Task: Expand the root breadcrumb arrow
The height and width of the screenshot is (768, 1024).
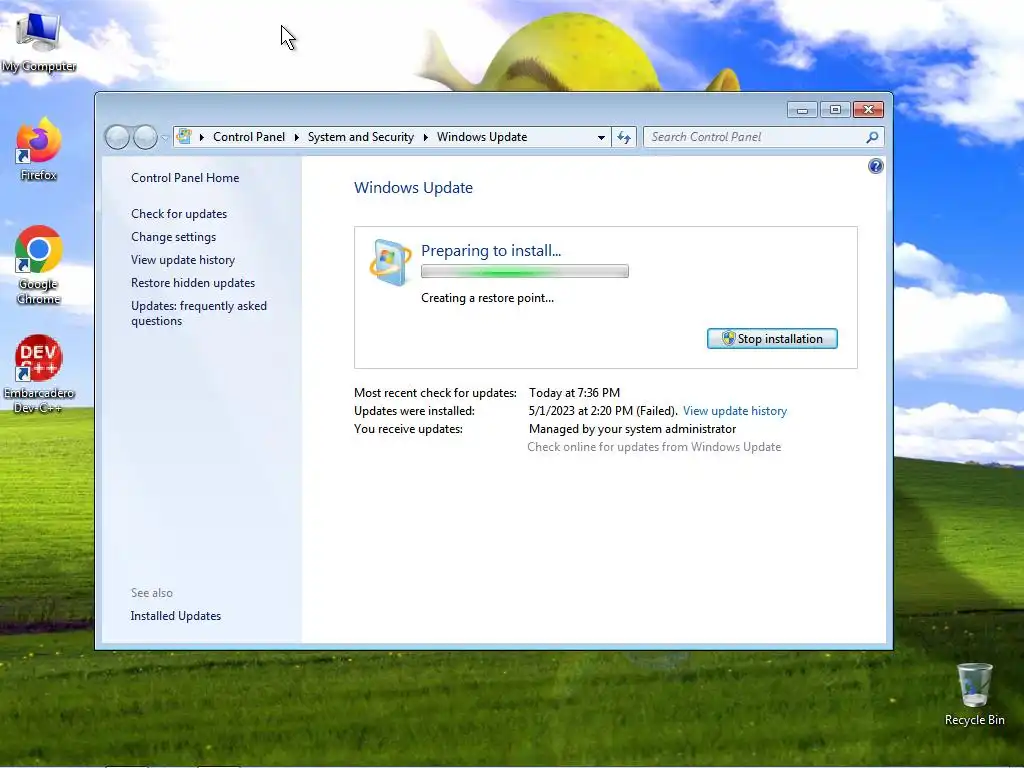Action: tap(202, 137)
